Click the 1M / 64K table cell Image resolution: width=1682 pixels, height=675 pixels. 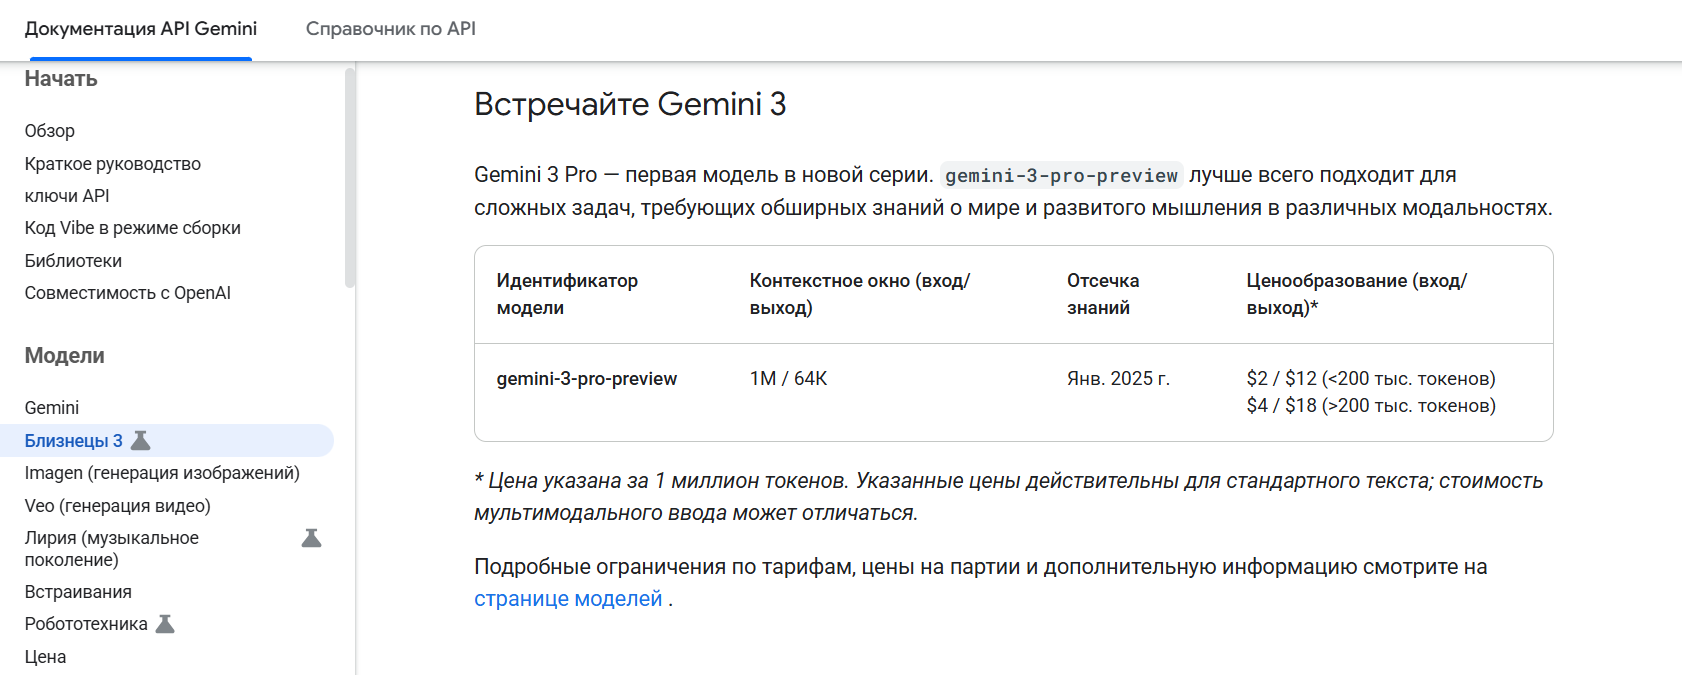(789, 379)
